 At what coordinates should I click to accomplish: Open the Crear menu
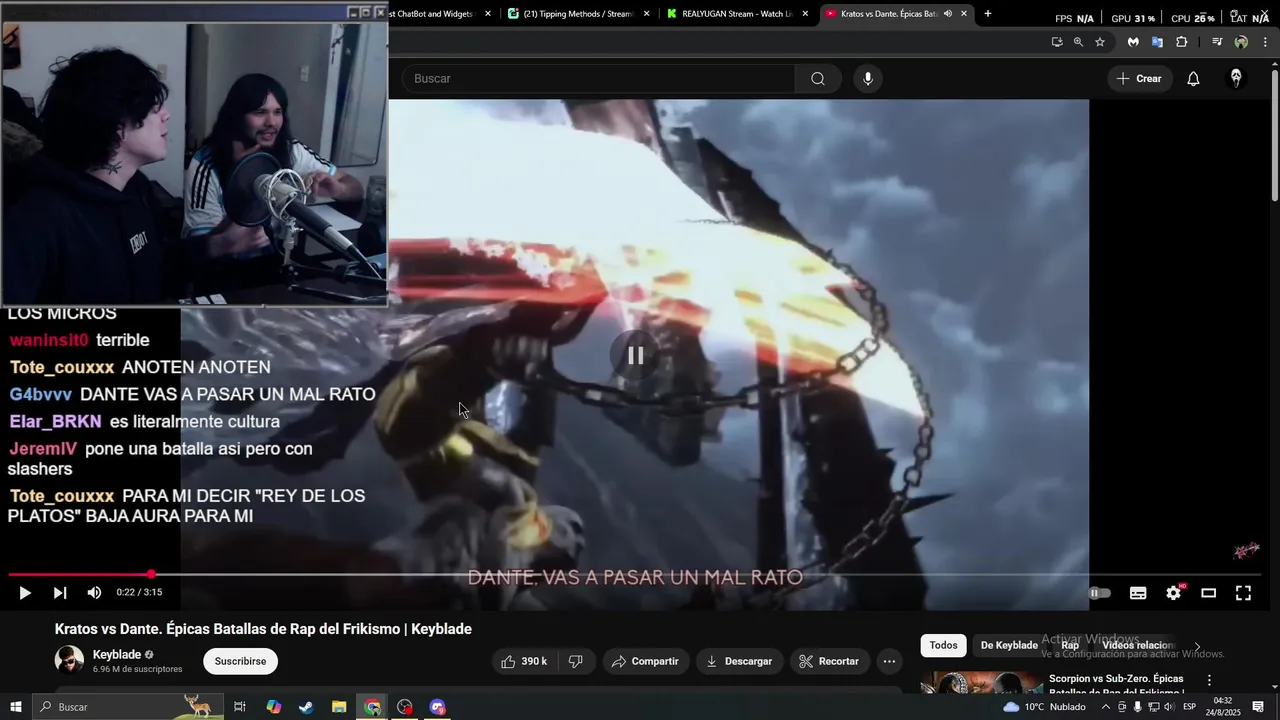pos(1139,79)
